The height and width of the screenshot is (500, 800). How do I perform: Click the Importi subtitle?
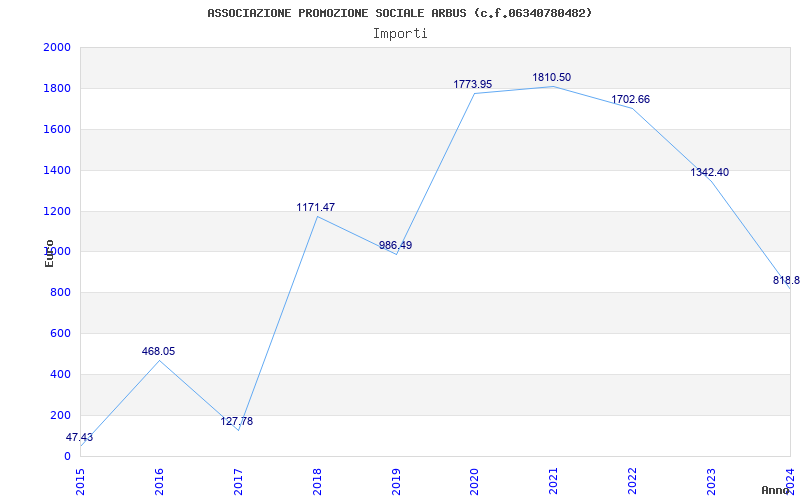coord(400,34)
